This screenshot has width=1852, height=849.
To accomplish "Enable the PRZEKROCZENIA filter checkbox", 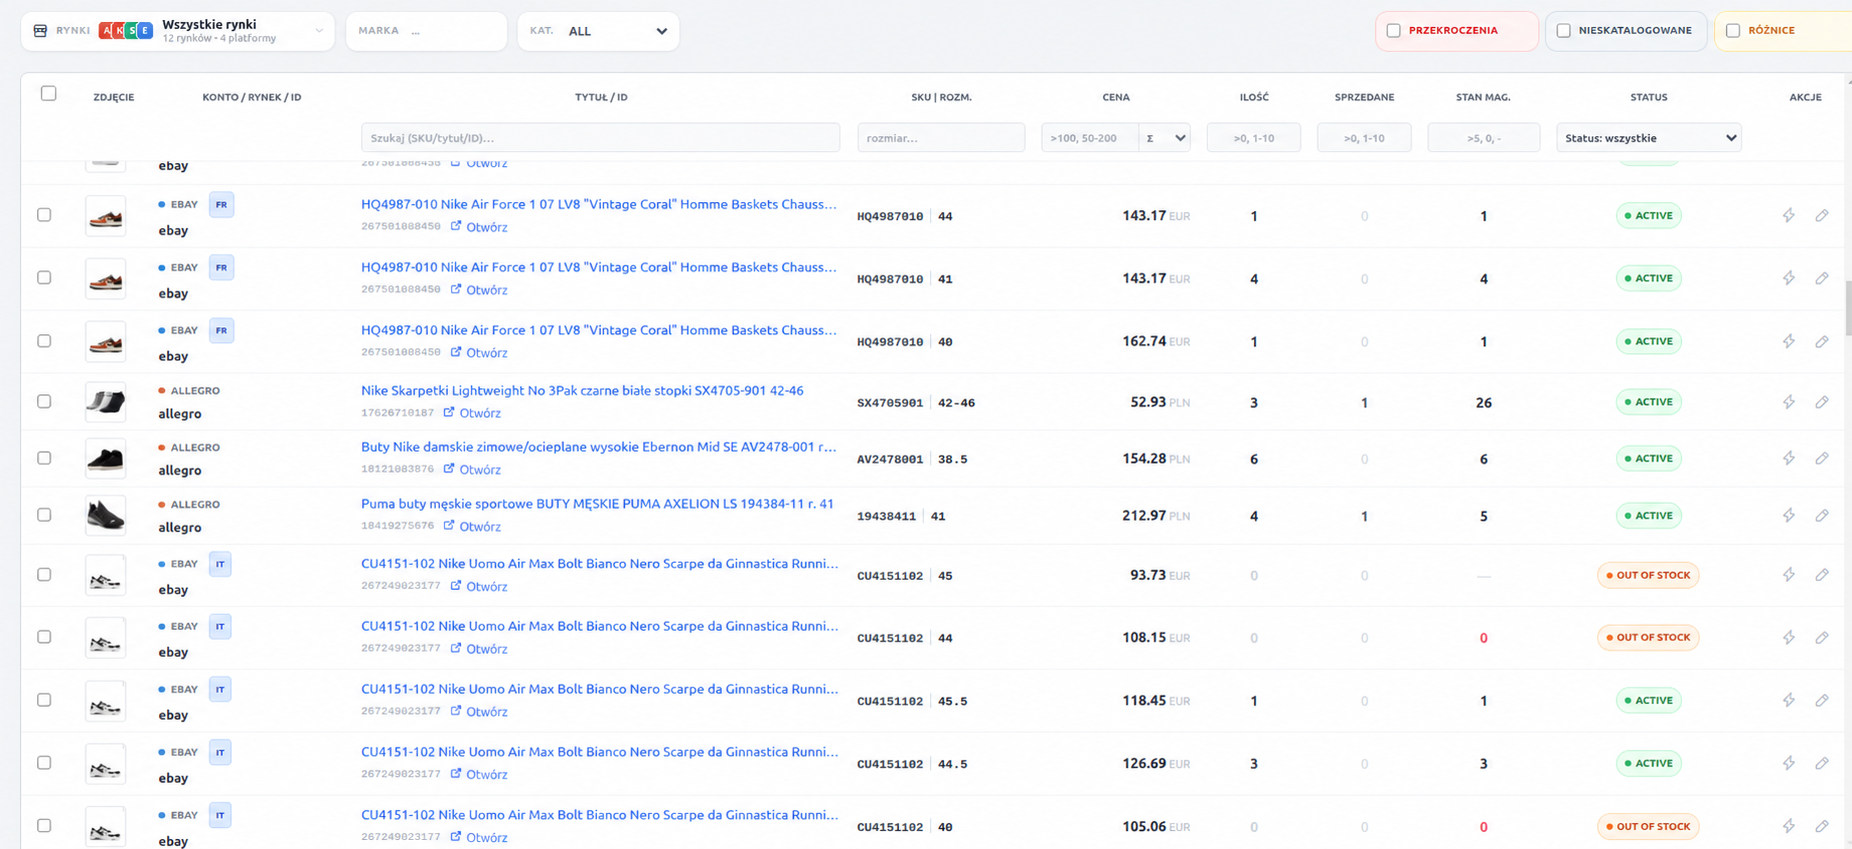I will 1393,30.
